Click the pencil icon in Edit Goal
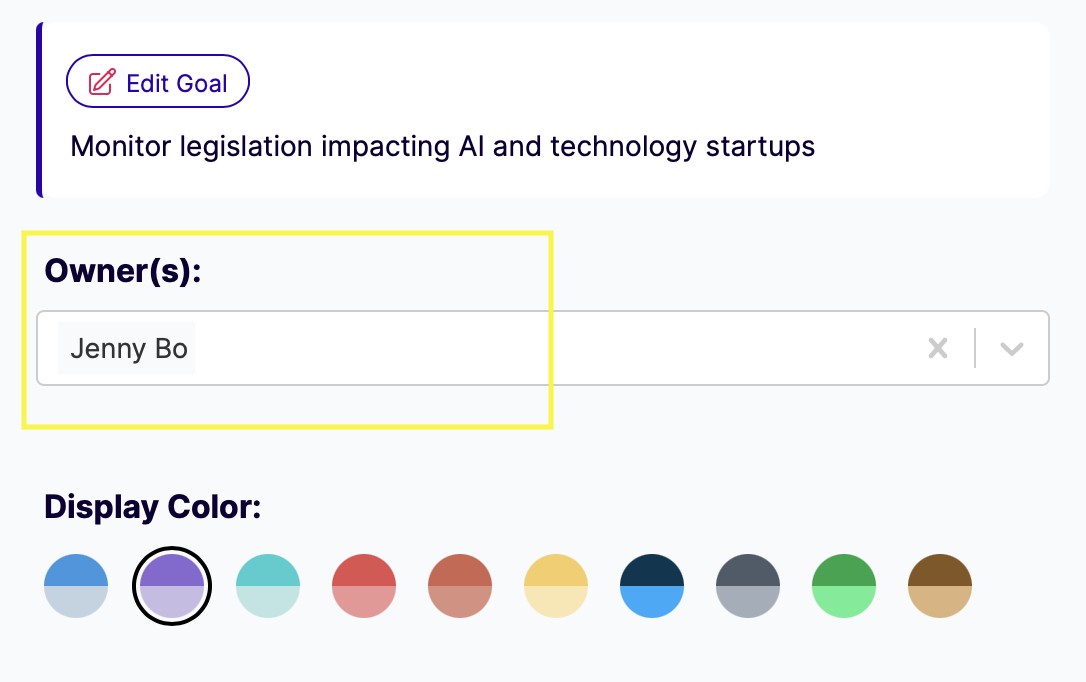The width and height of the screenshot is (1086, 682). (102, 82)
